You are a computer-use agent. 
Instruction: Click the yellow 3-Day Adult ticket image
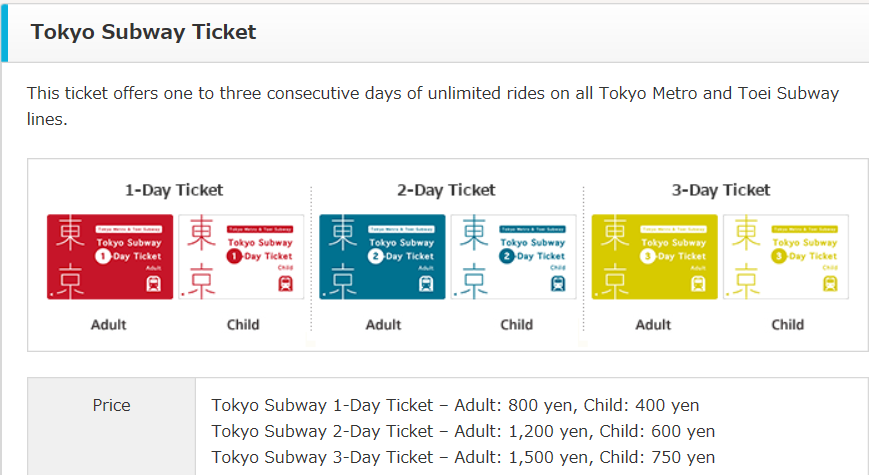[x=655, y=257]
